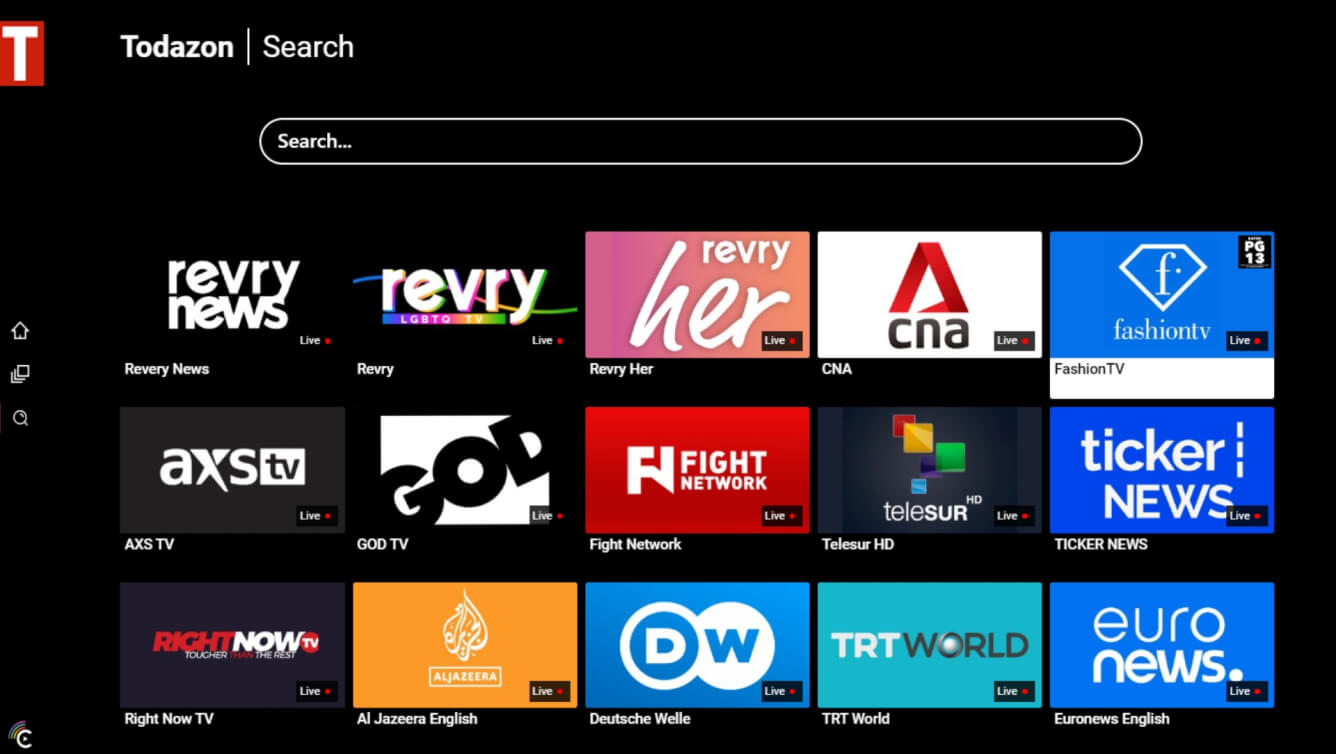Open the library collections sidebar icon
1336x754 pixels.
point(20,374)
